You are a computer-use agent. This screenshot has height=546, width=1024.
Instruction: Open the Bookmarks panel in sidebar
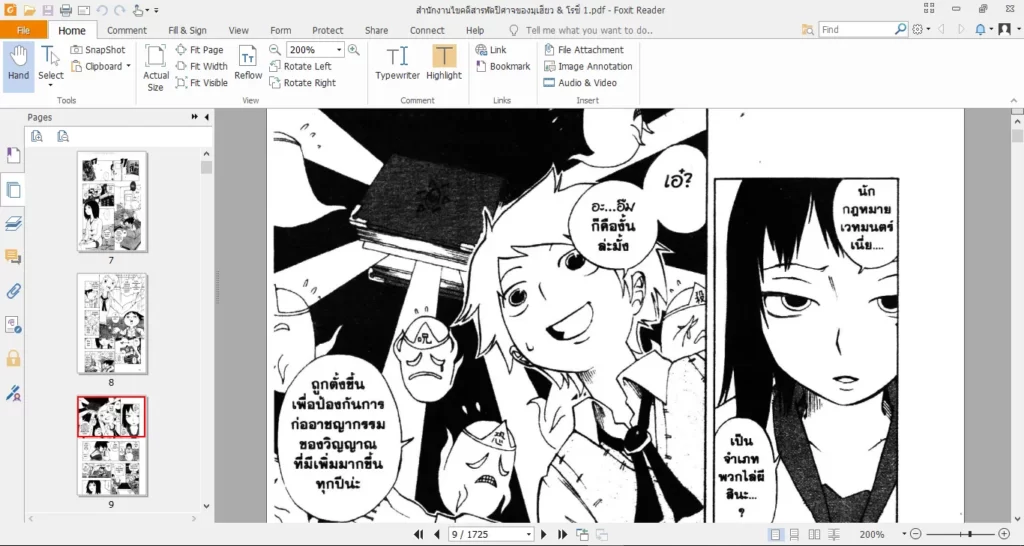tap(13, 155)
